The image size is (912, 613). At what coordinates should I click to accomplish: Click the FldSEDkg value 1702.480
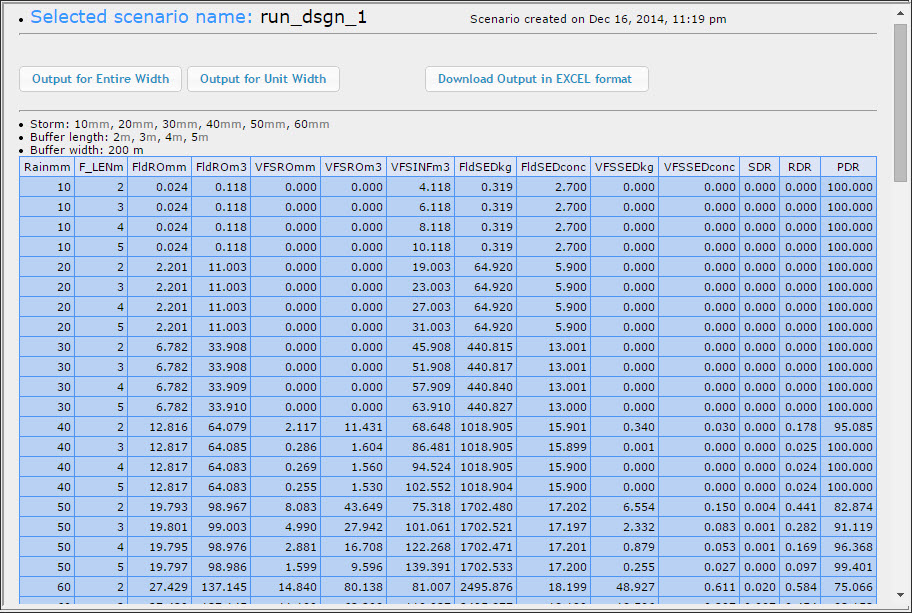[486, 507]
